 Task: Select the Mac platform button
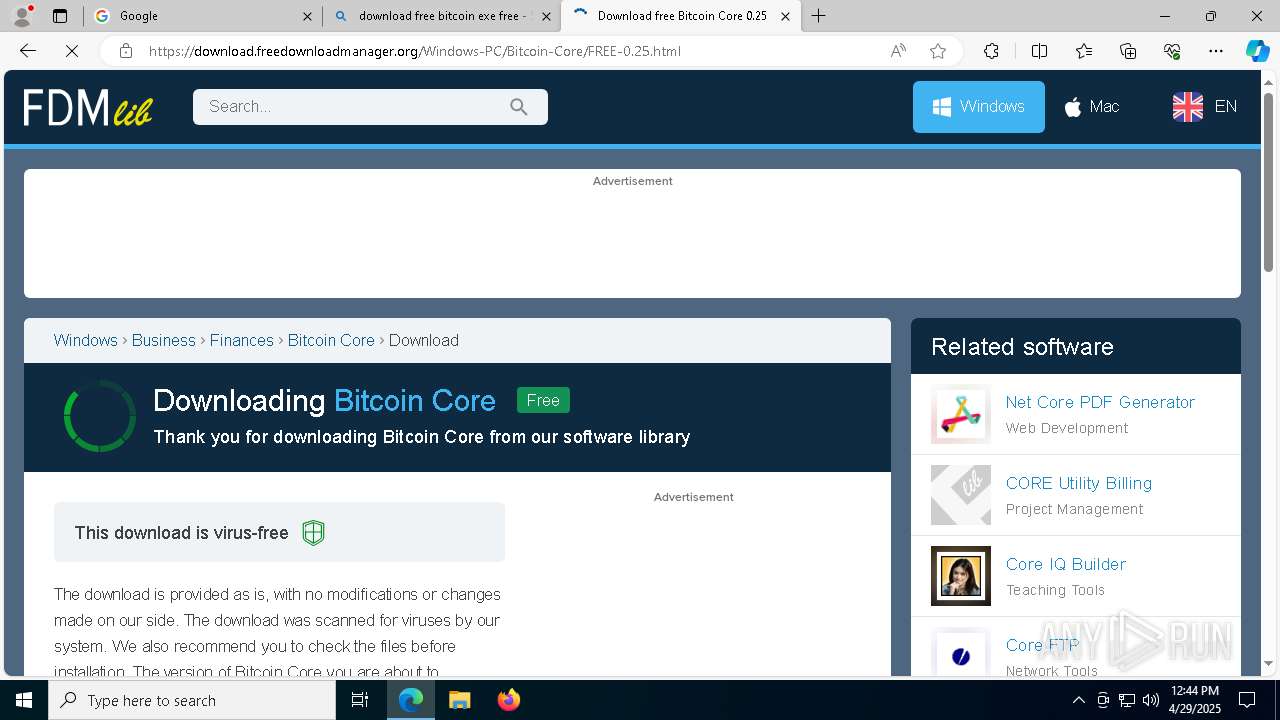click(1091, 107)
